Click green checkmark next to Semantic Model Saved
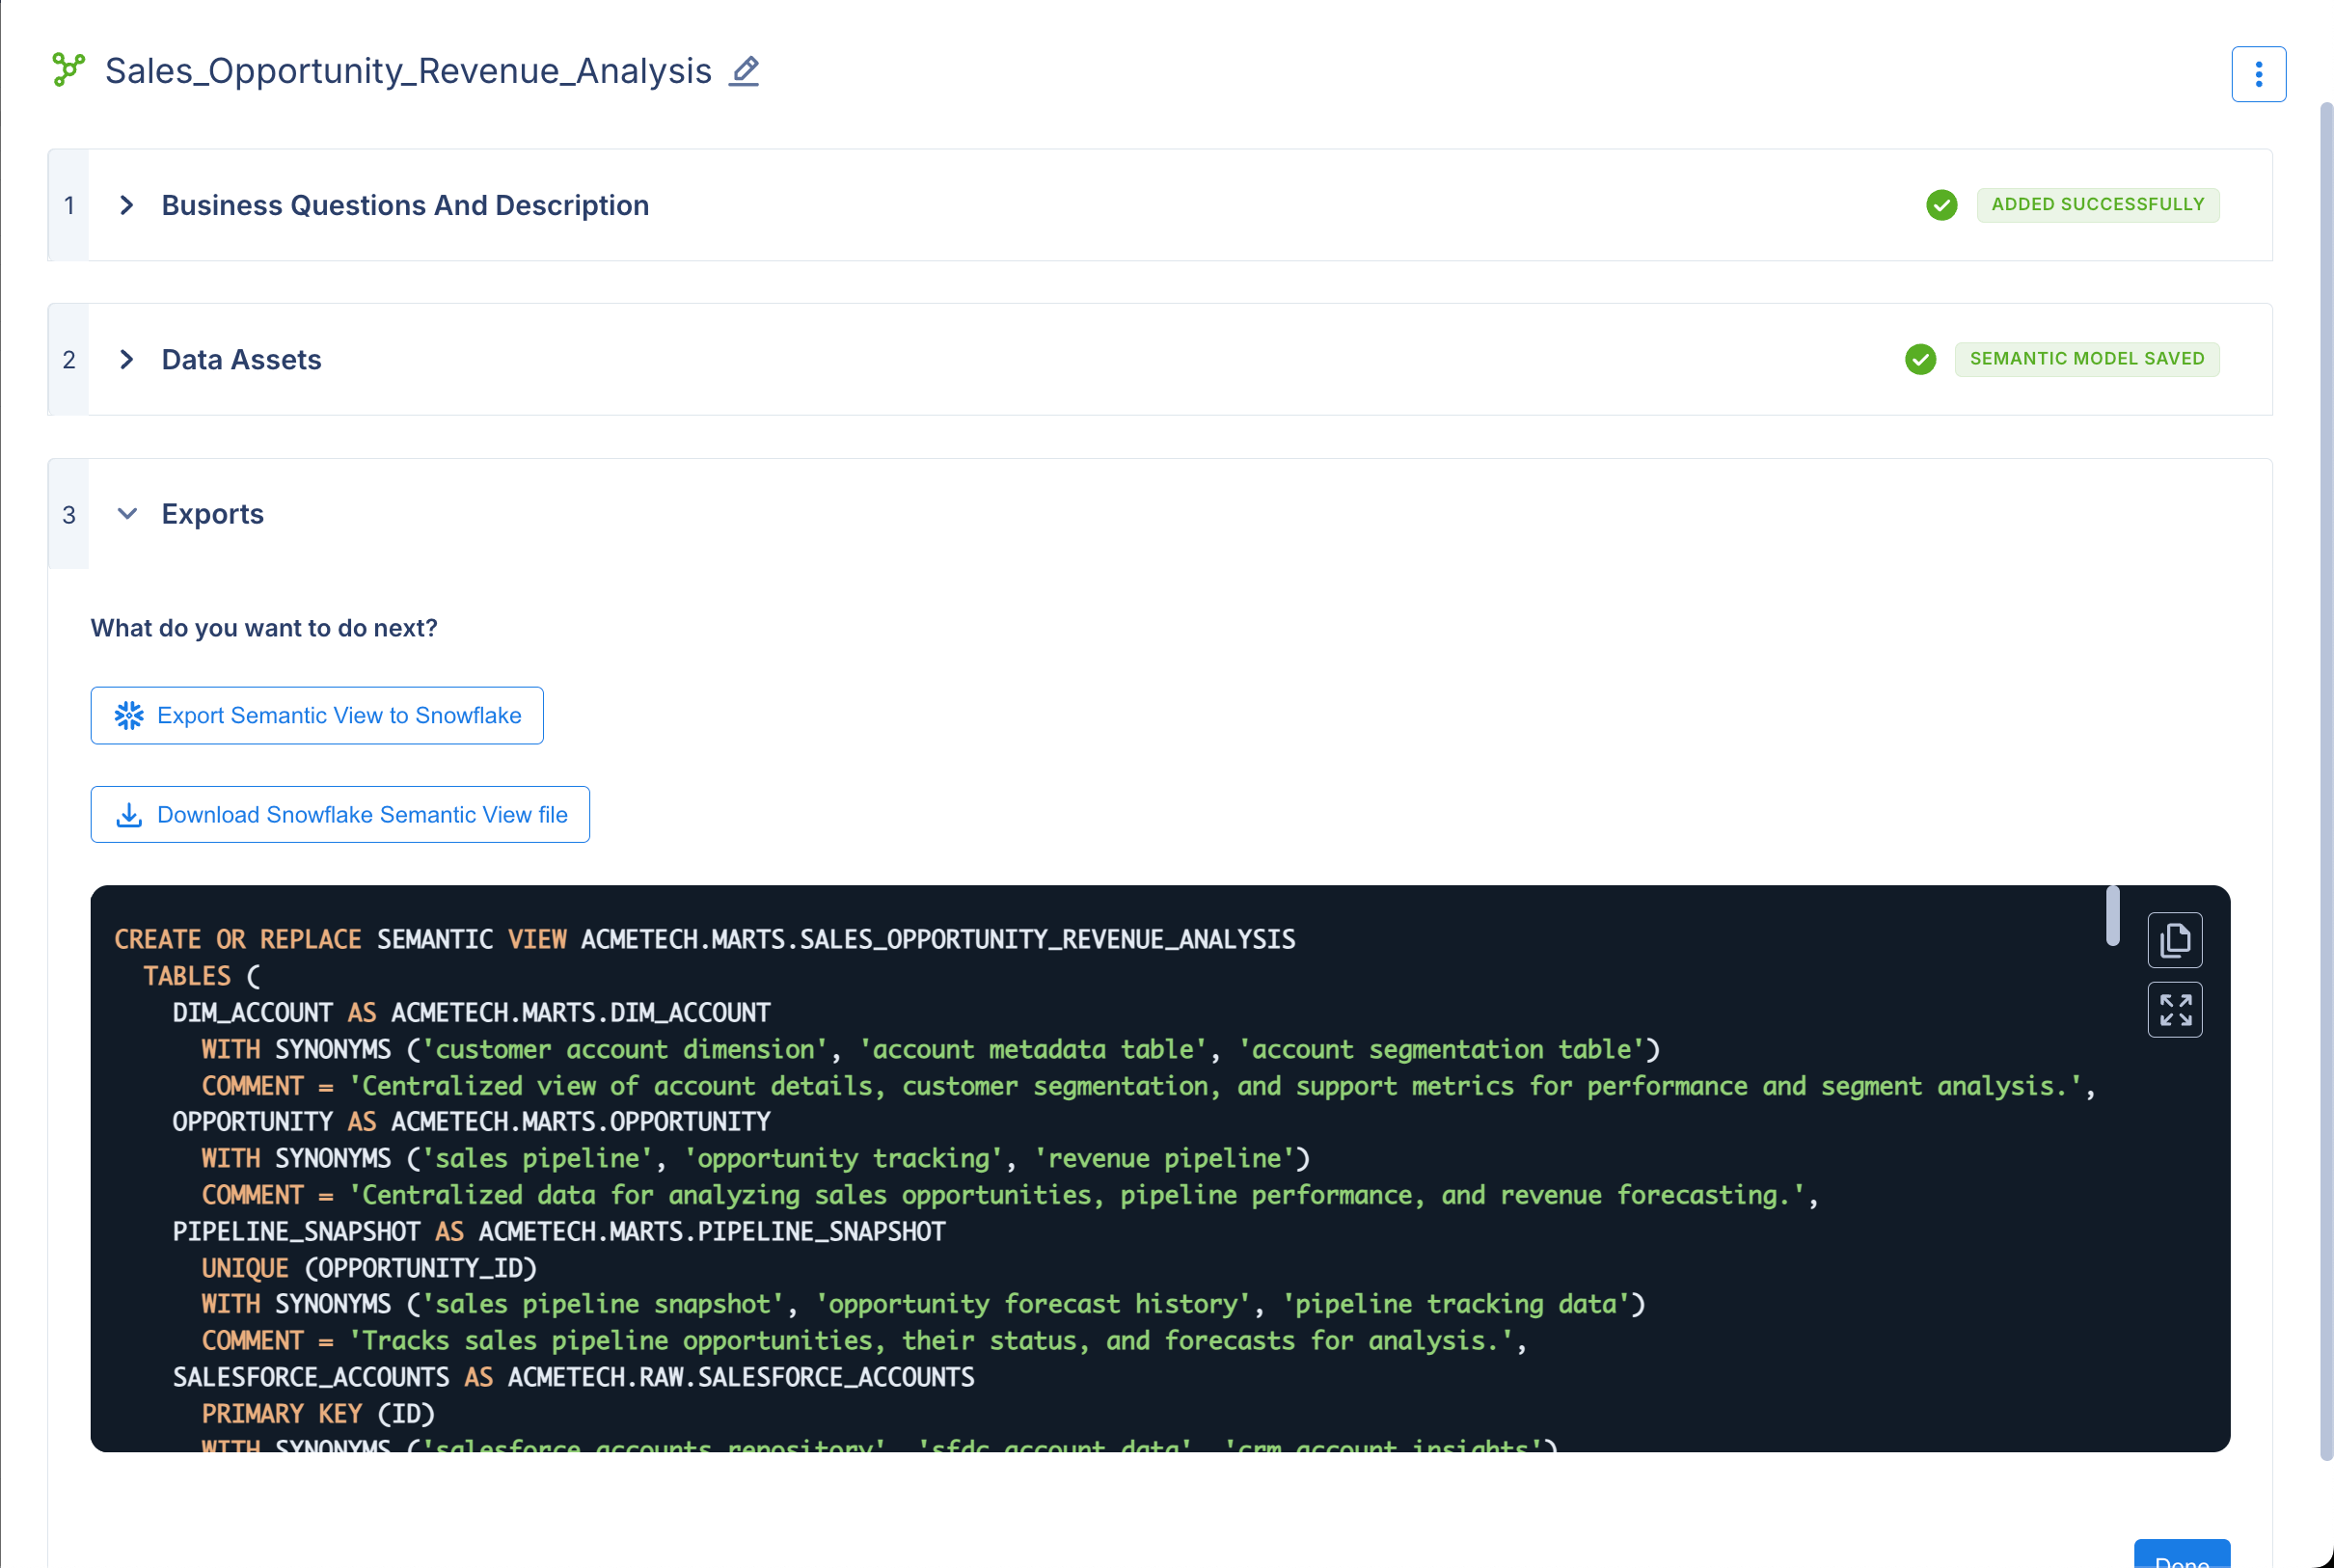 coord(1919,359)
